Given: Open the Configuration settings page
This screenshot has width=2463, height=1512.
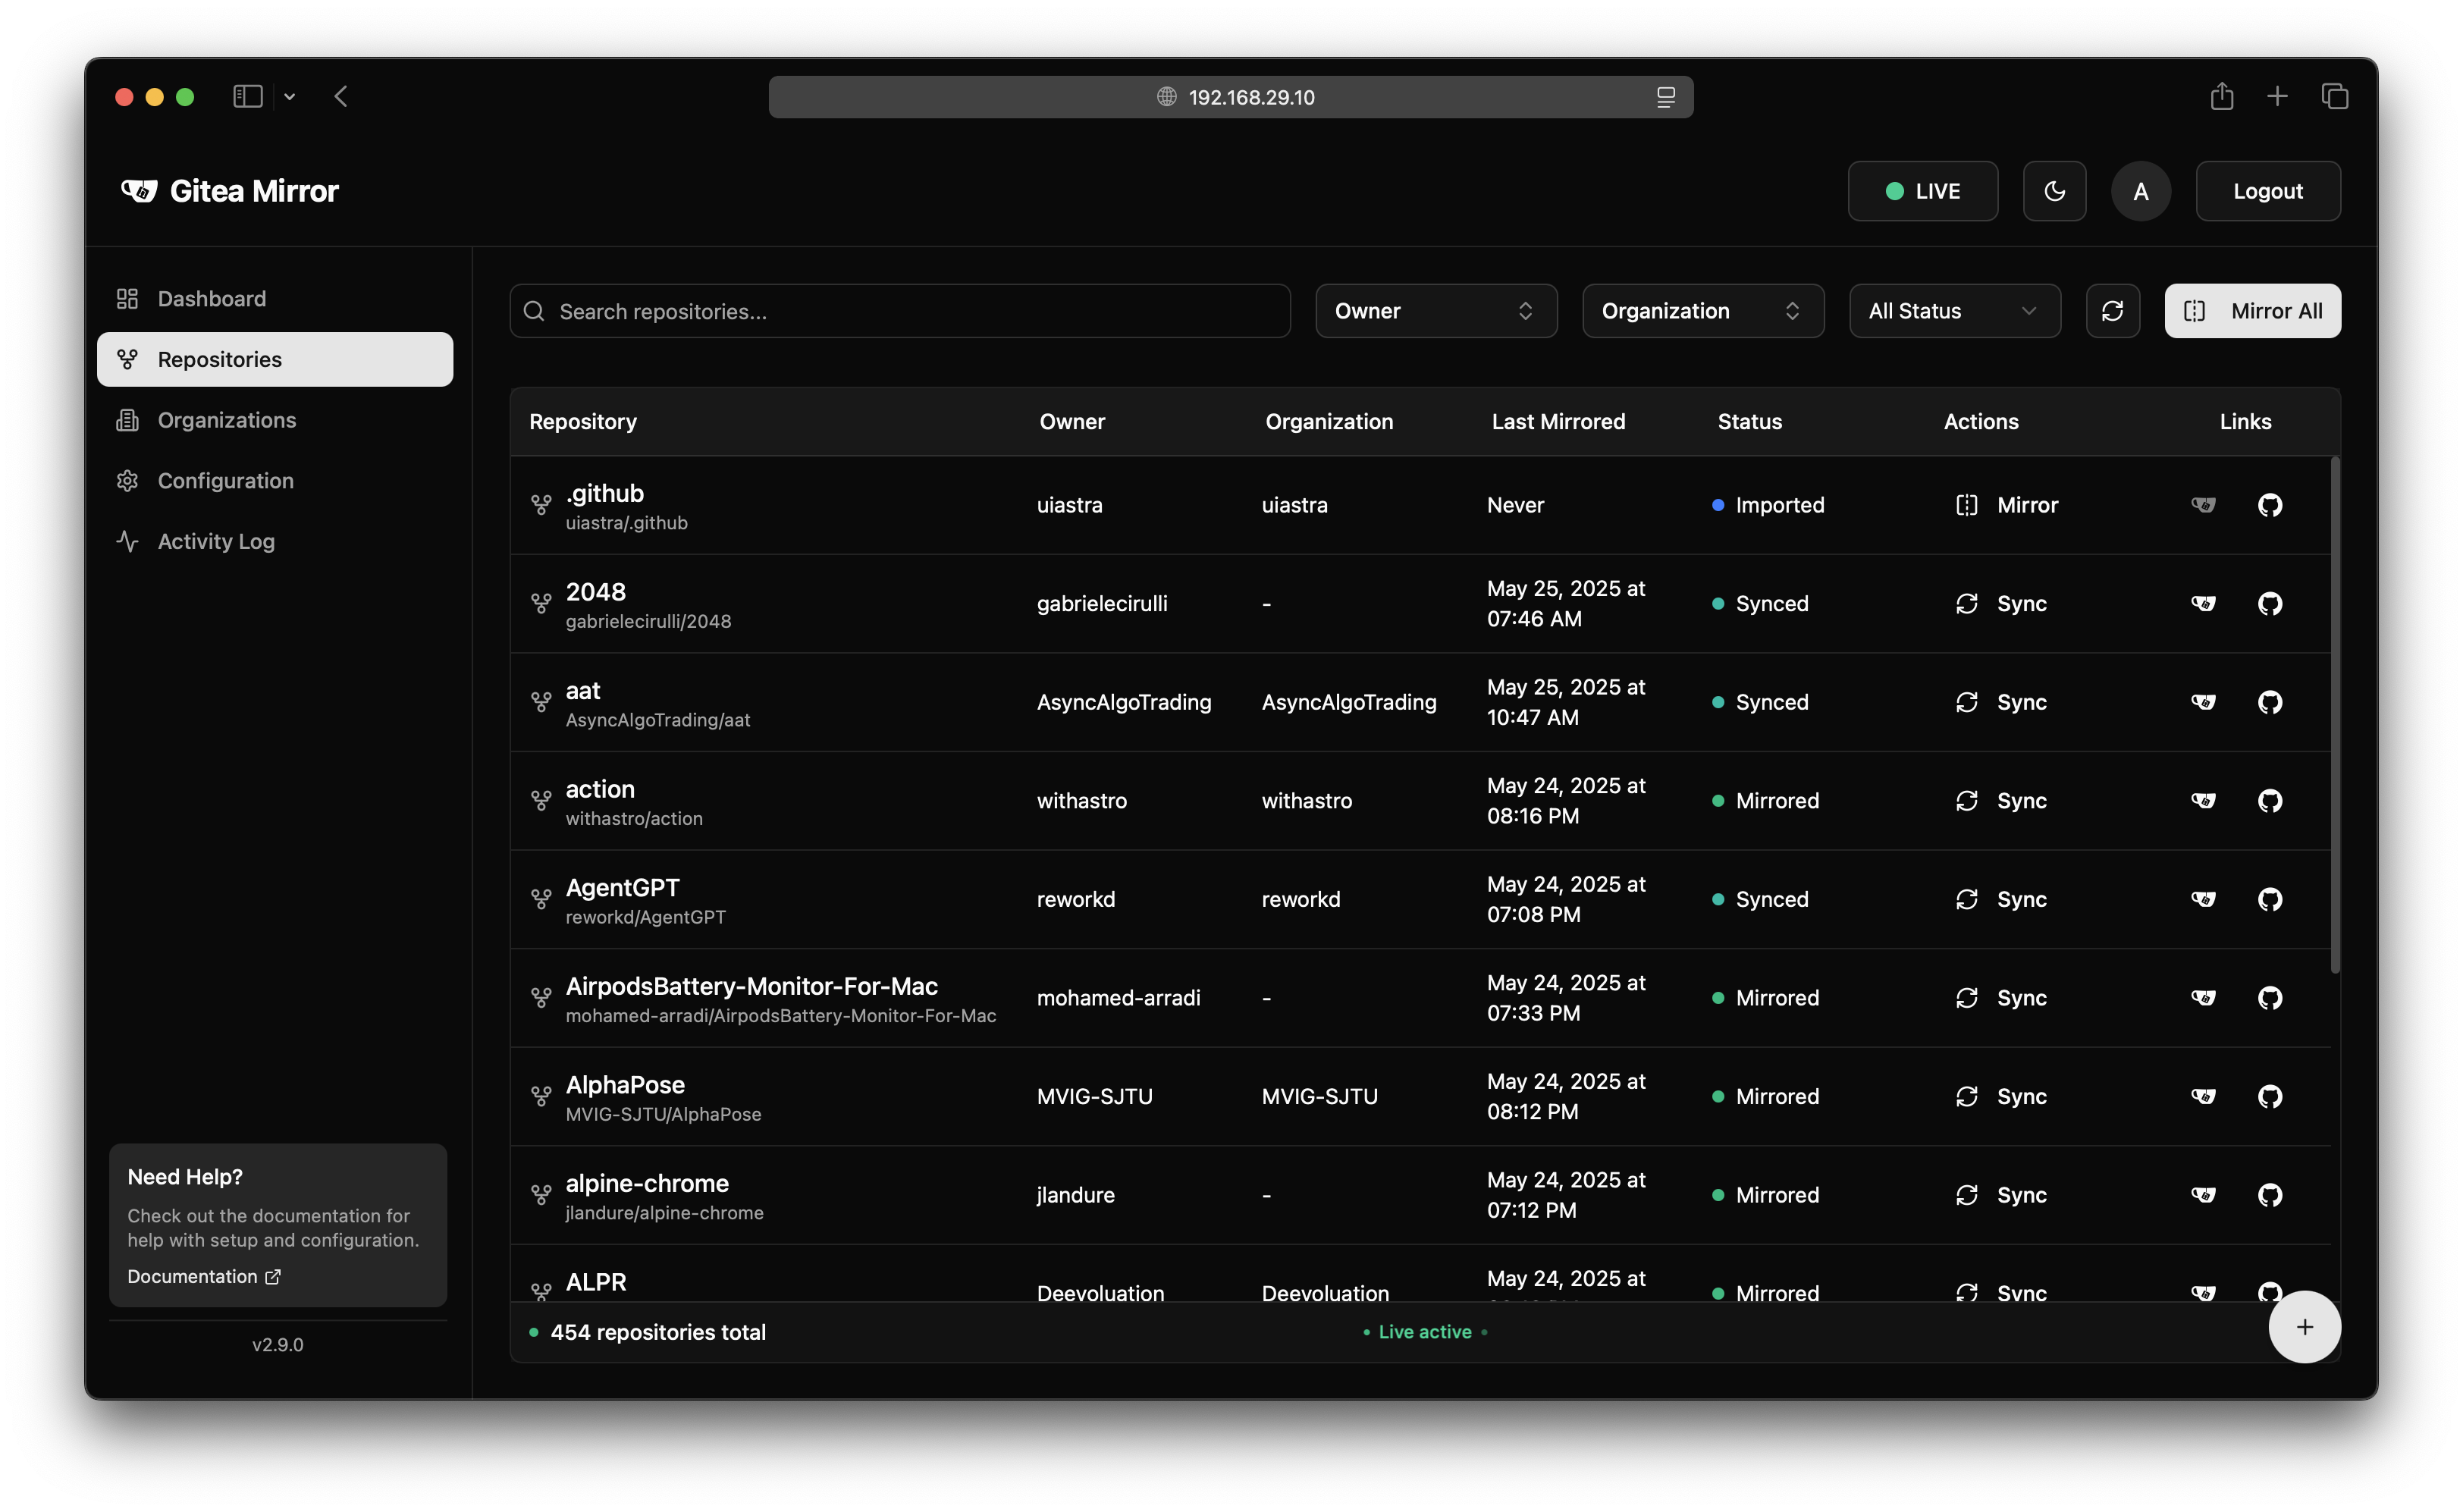Looking at the screenshot, I should coord(224,480).
